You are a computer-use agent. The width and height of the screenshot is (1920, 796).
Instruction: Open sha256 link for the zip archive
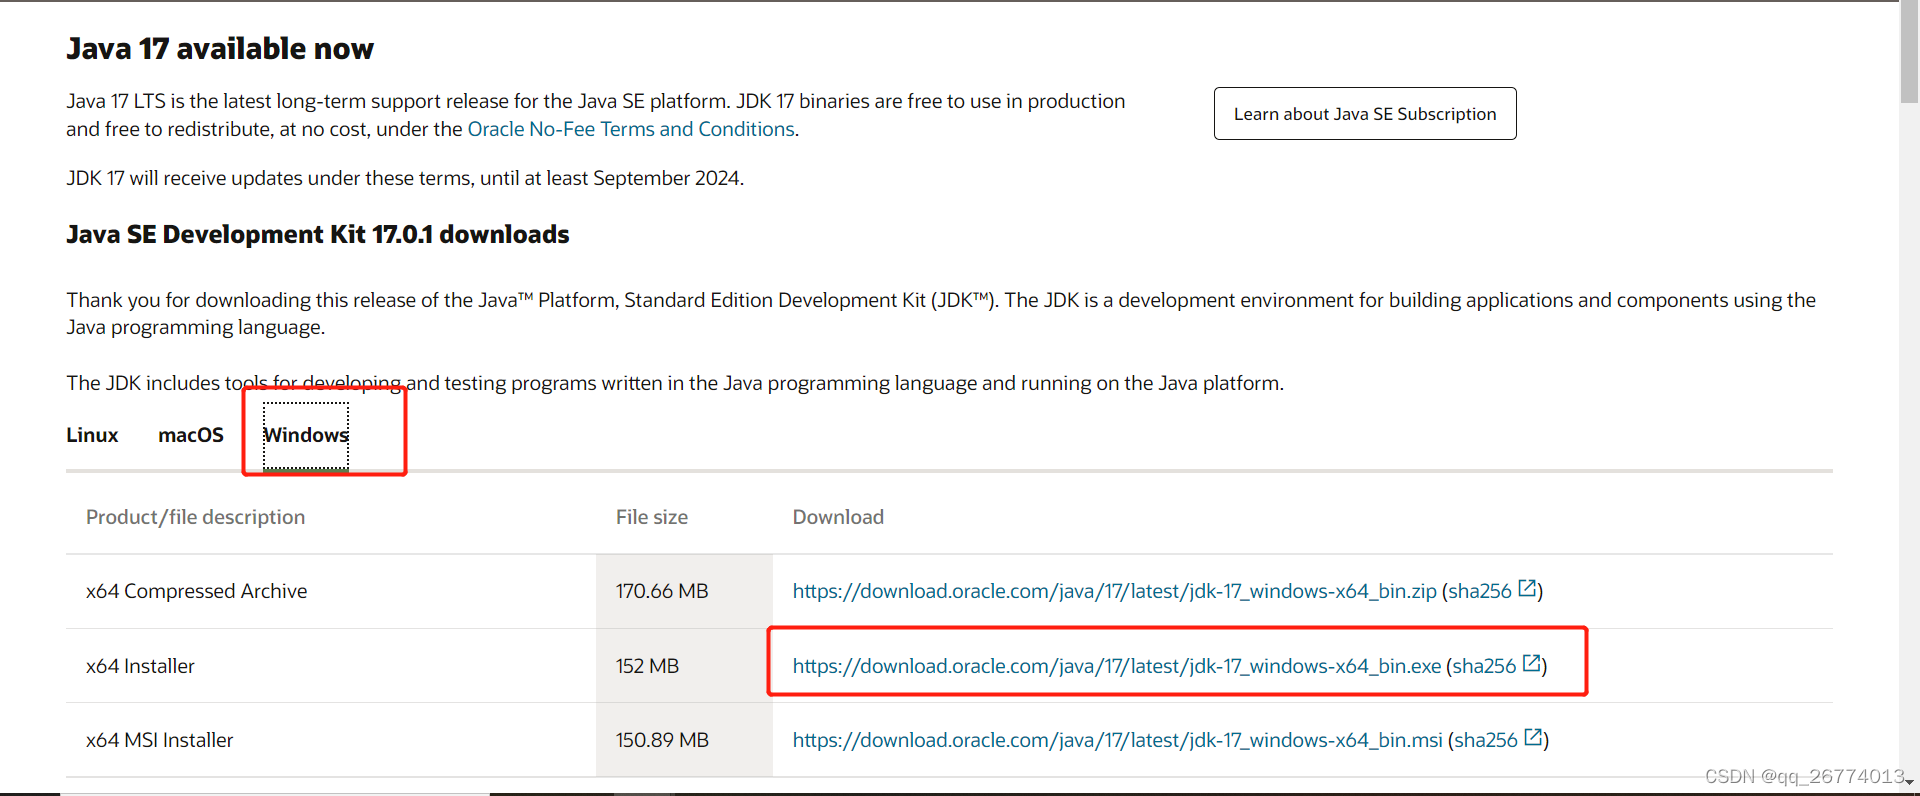tap(1480, 591)
